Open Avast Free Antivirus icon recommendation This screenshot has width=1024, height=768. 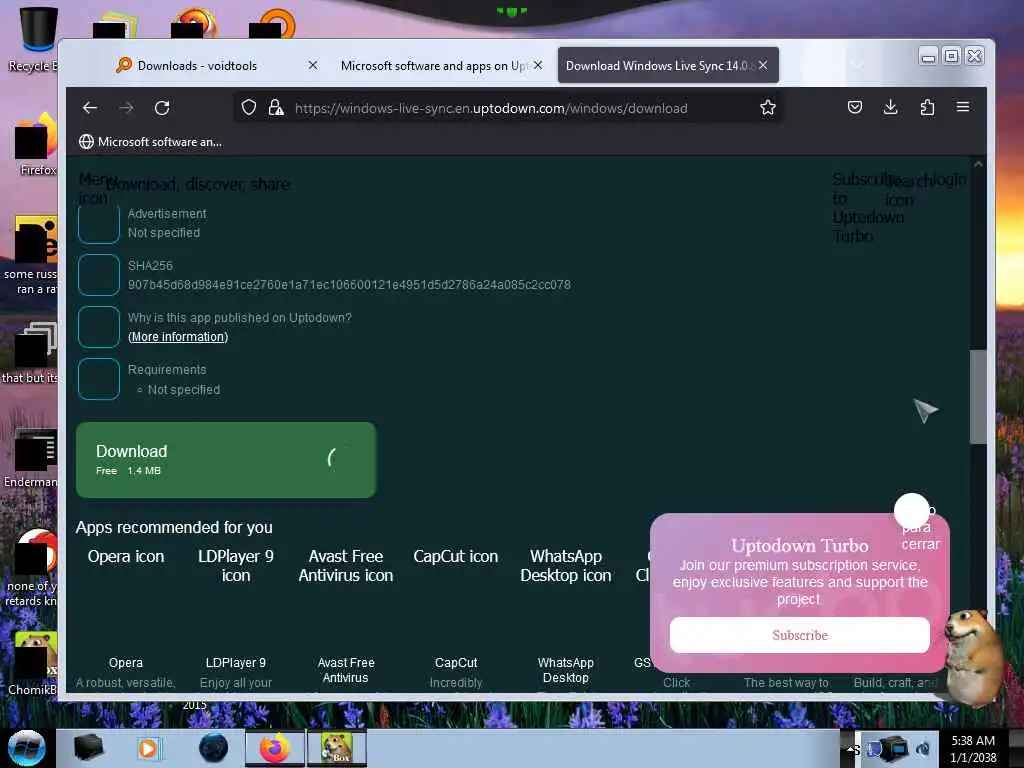(x=345, y=566)
